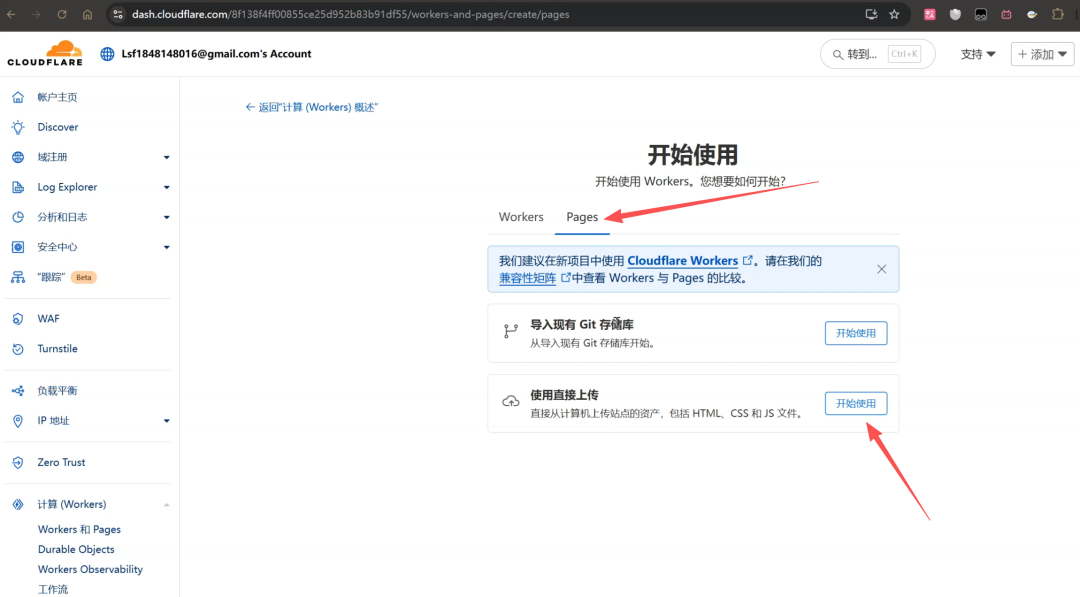Switch to the Workers tab
The width and height of the screenshot is (1080, 597).
pyautogui.click(x=521, y=217)
